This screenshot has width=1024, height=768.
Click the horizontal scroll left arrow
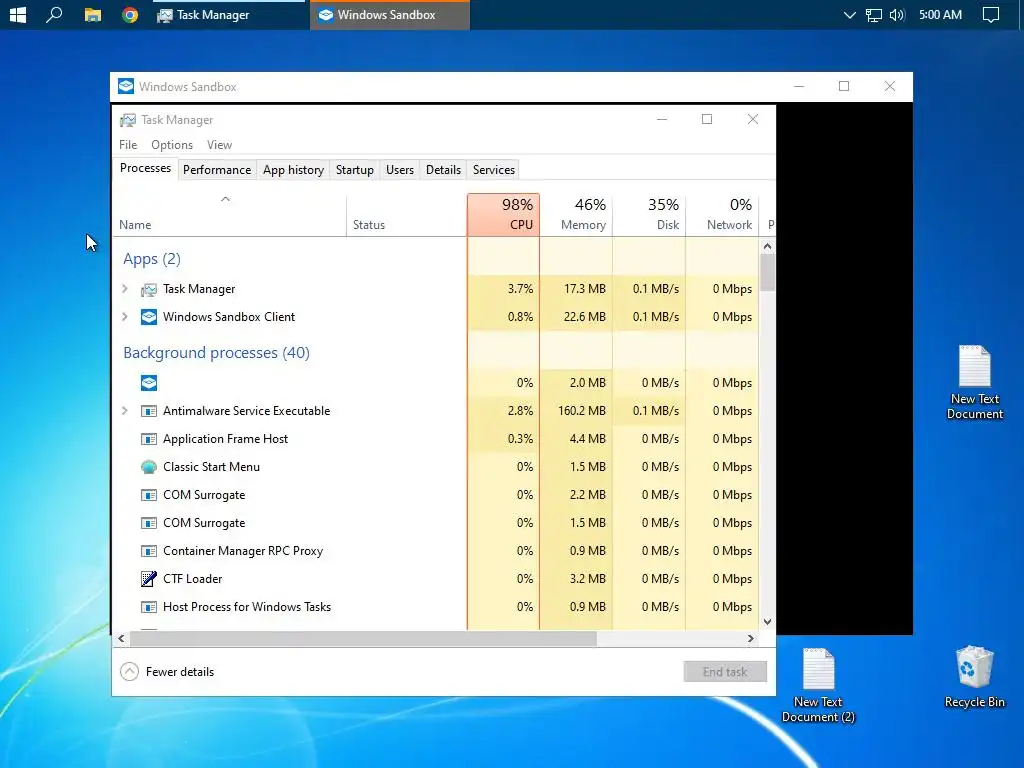(121, 638)
